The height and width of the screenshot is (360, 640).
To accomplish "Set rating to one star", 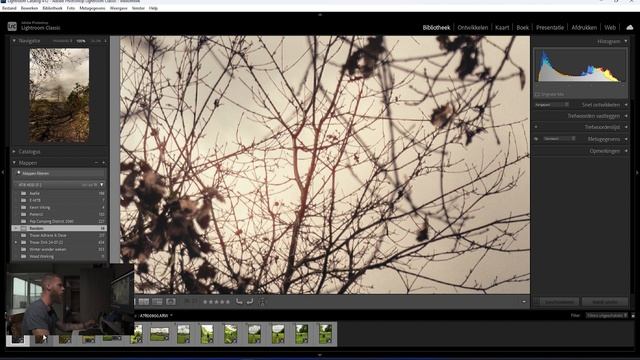I will [x=205, y=302].
